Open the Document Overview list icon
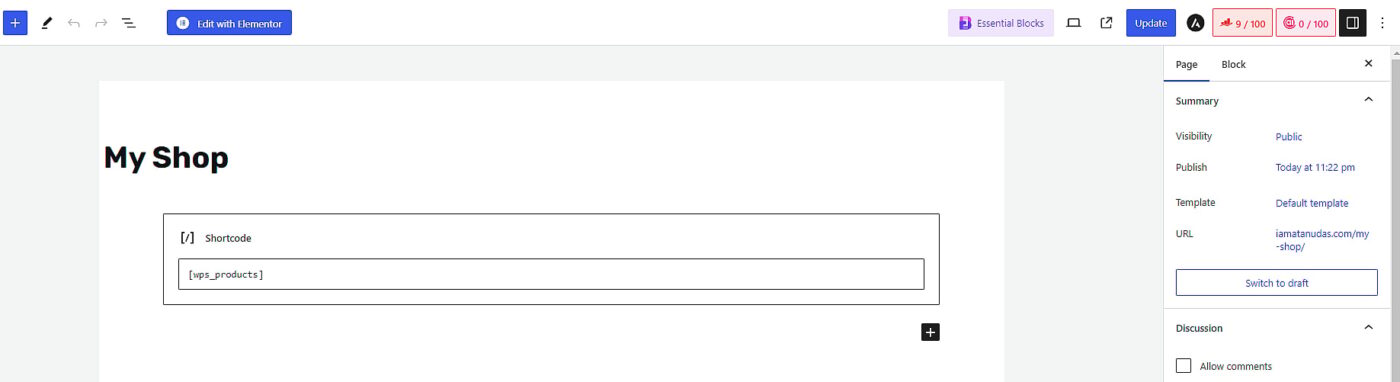Viewport: 1400px width, 382px height. click(129, 22)
